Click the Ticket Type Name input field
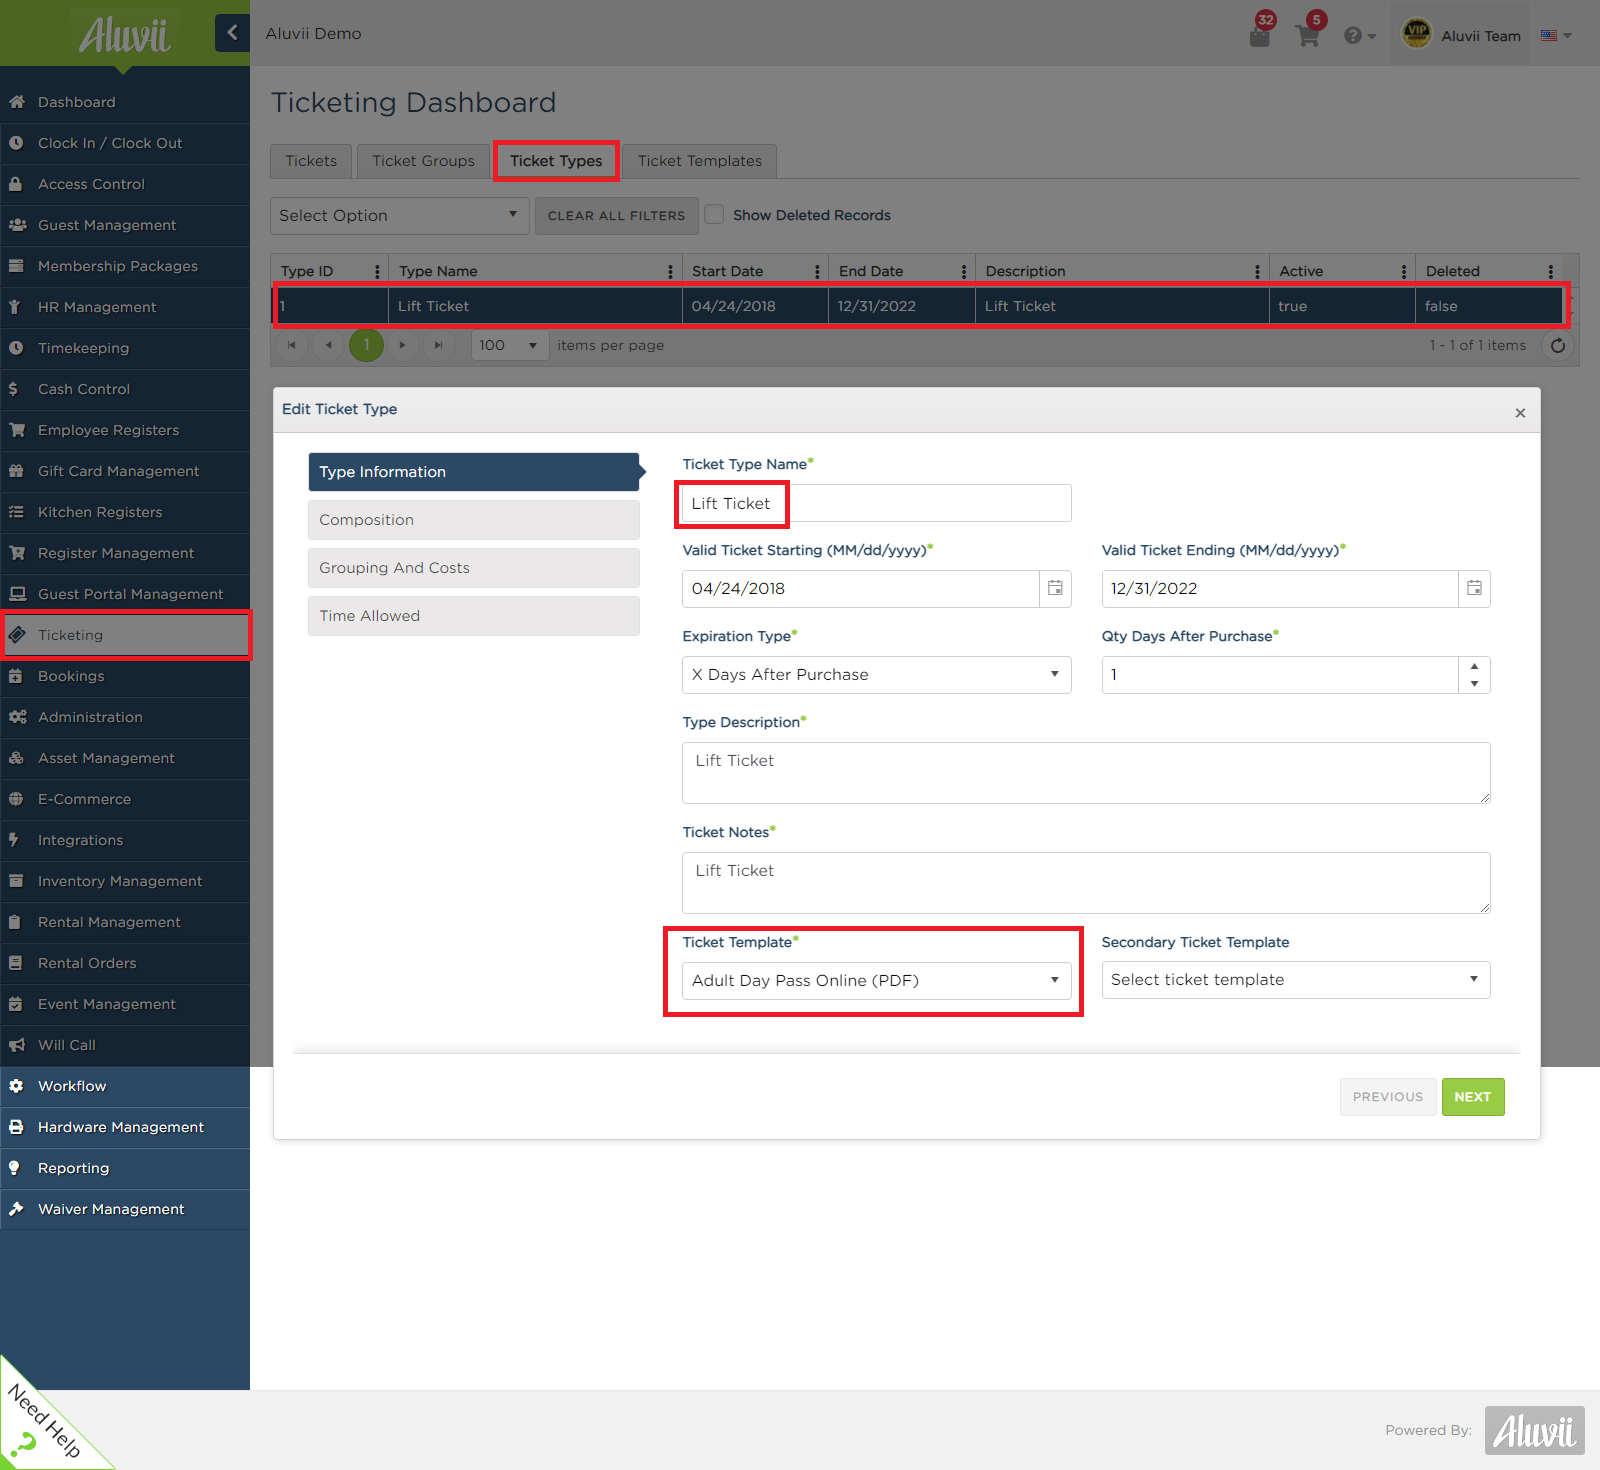 click(877, 503)
